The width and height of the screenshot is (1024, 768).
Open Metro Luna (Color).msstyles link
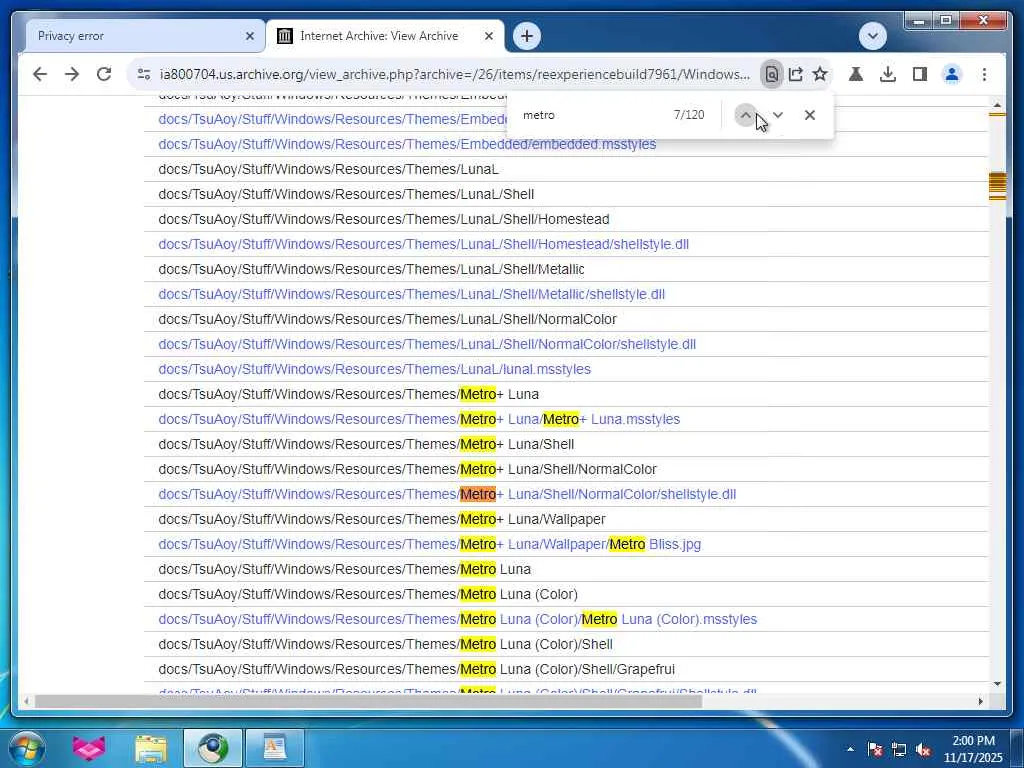[x=457, y=619]
